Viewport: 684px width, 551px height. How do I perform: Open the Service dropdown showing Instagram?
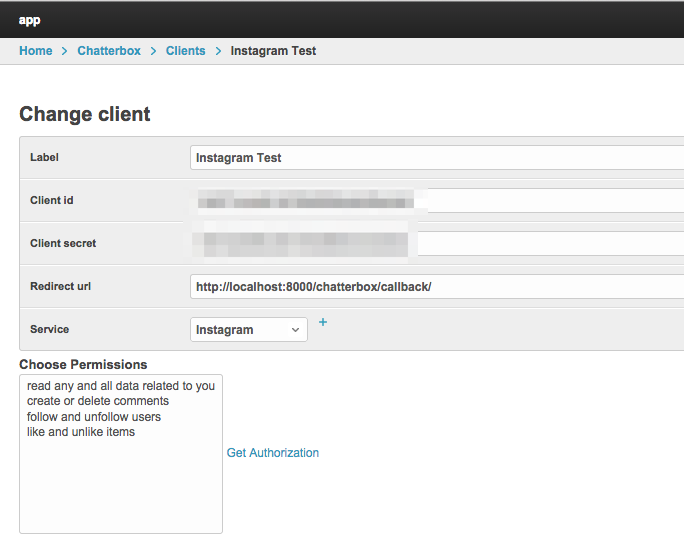(x=249, y=330)
